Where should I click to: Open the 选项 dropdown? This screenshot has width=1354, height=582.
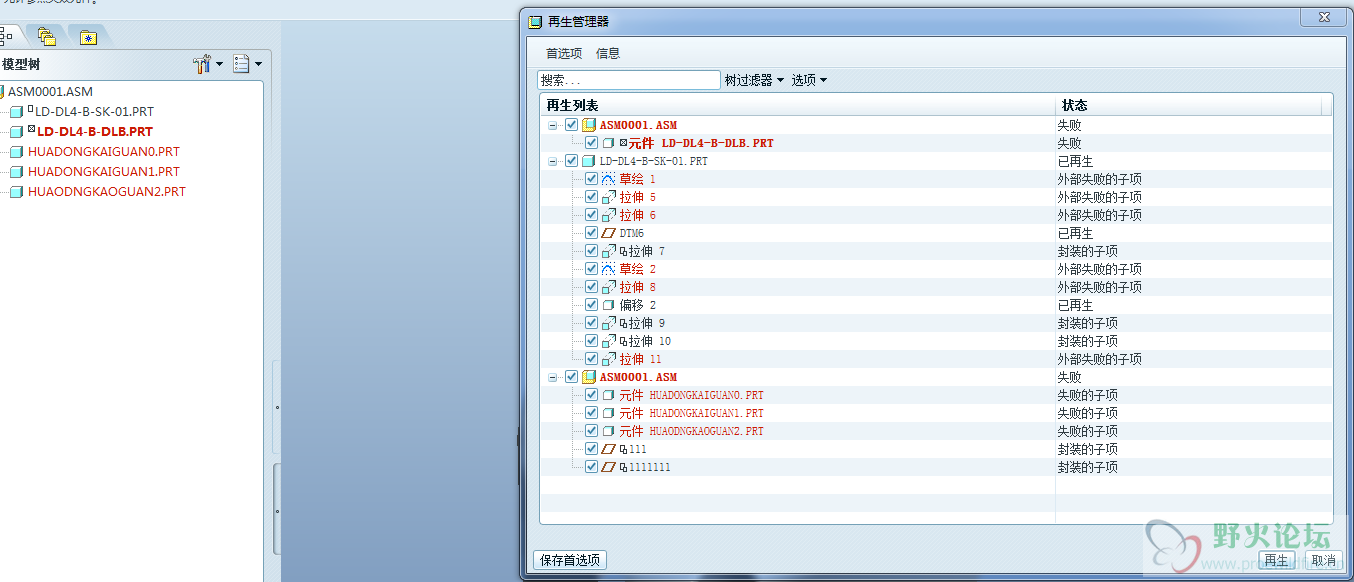(x=809, y=80)
